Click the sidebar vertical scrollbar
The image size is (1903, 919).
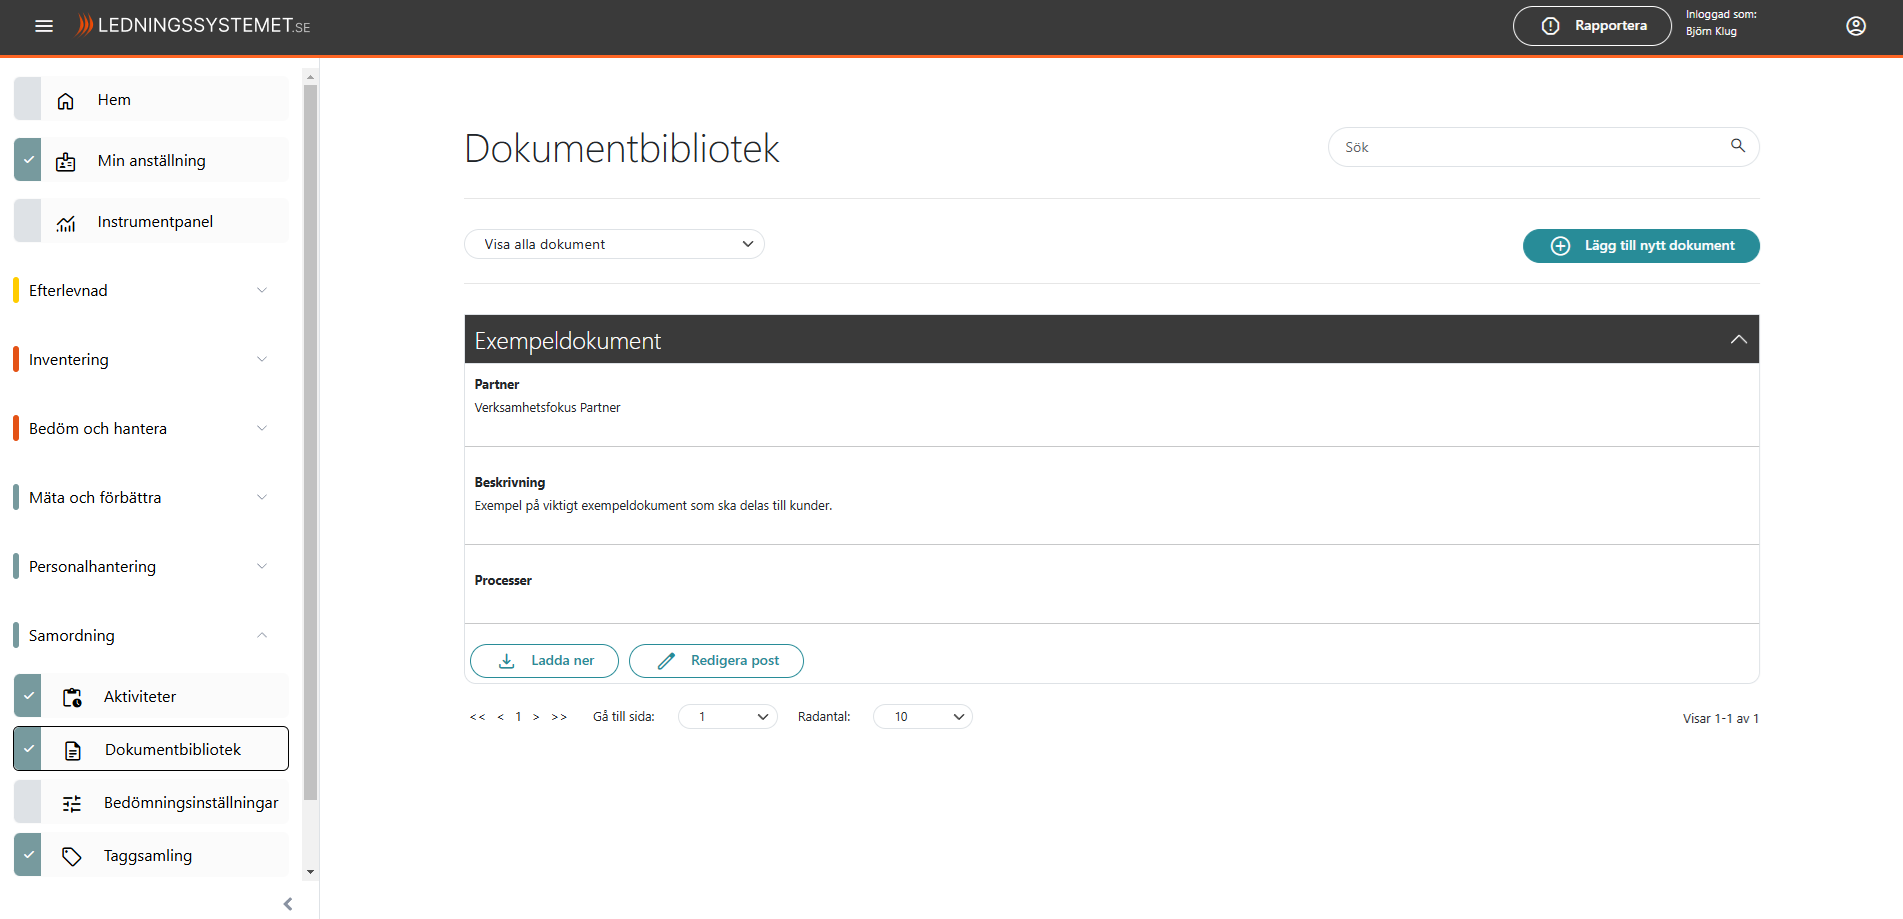click(310, 440)
